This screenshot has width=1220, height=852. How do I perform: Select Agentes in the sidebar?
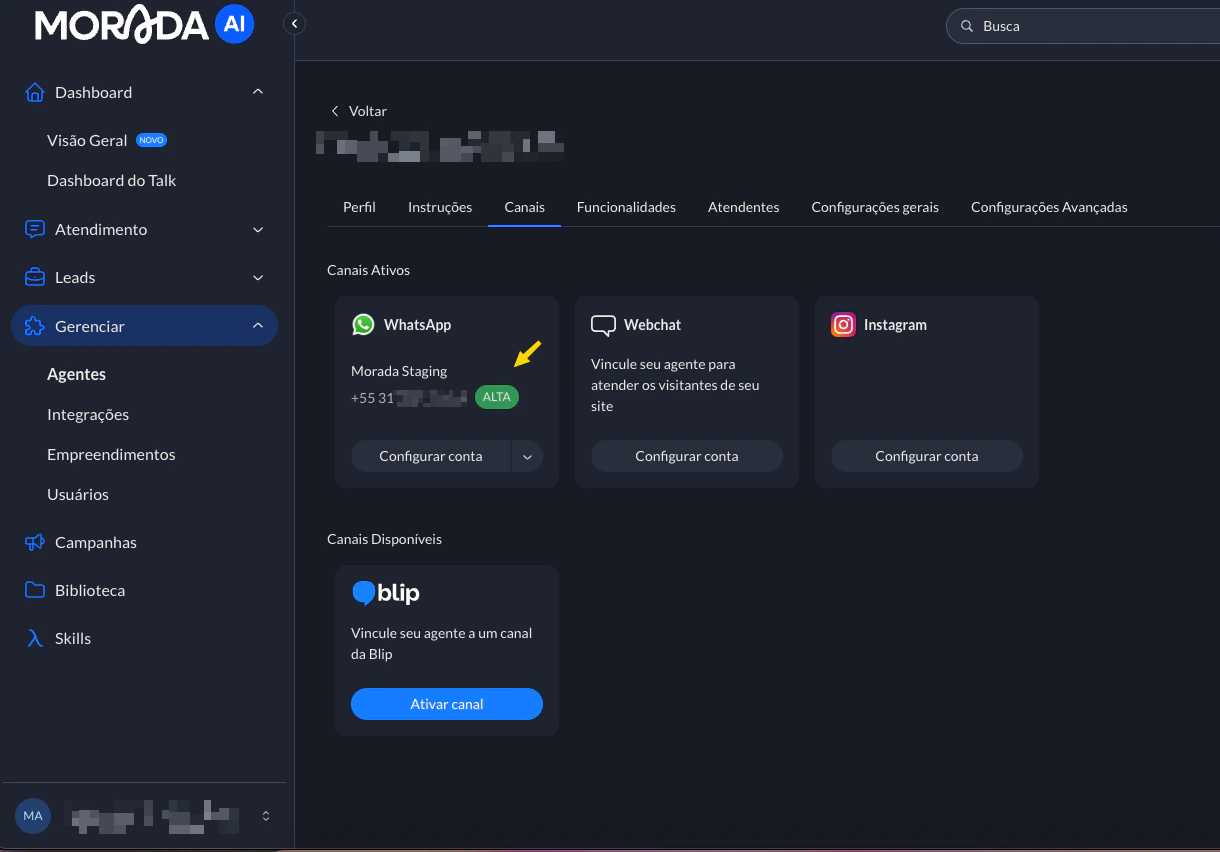point(76,374)
